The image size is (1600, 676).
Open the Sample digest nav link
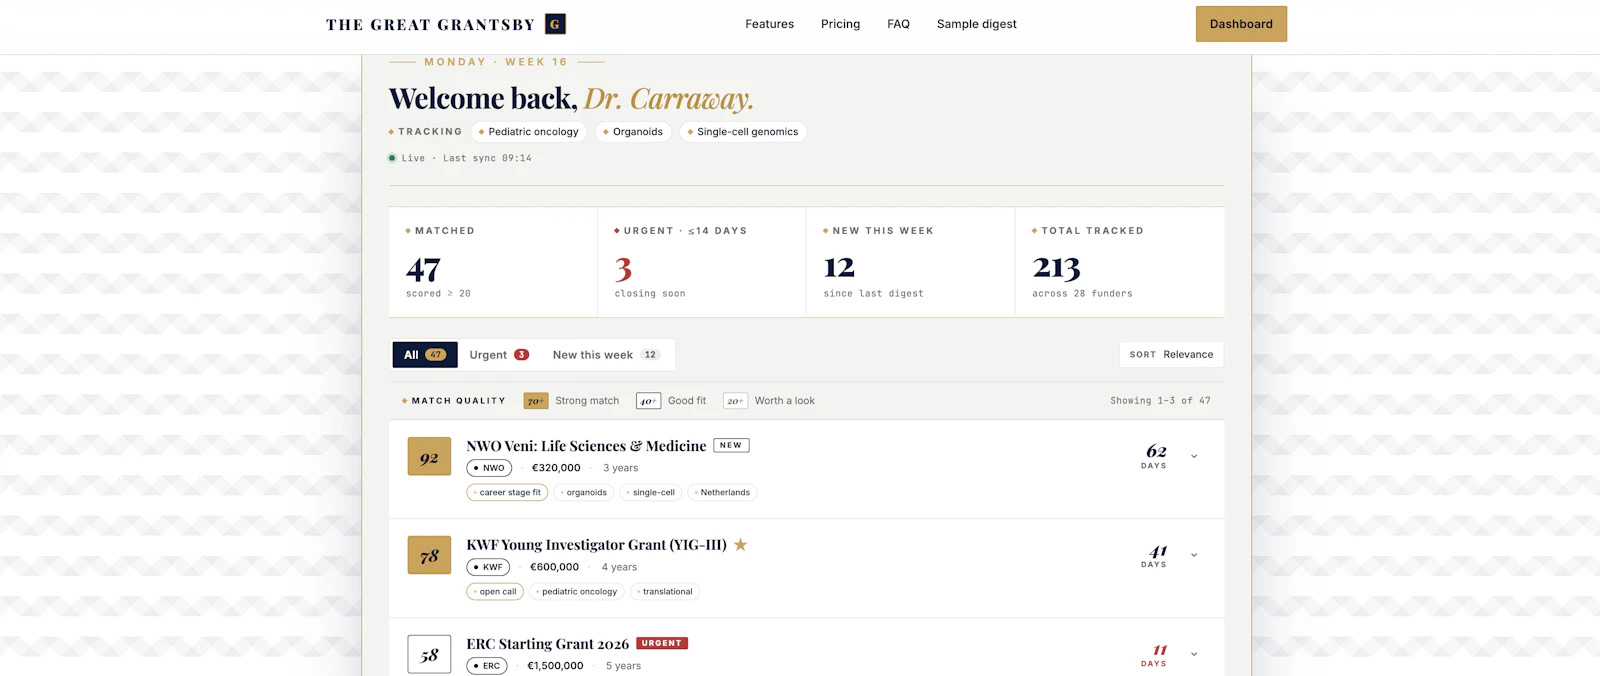pos(976,24)
